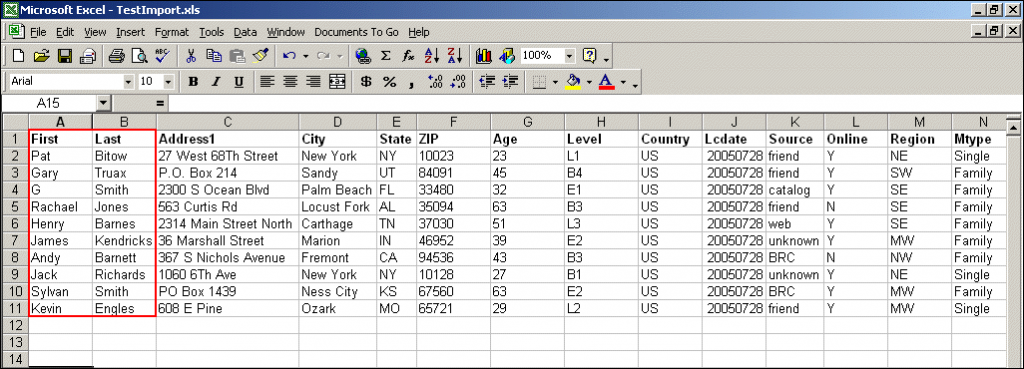This screenshot has height=369, width=1024.
Task: Select cell with 2314 Main Street North
Action: point(227,224)
